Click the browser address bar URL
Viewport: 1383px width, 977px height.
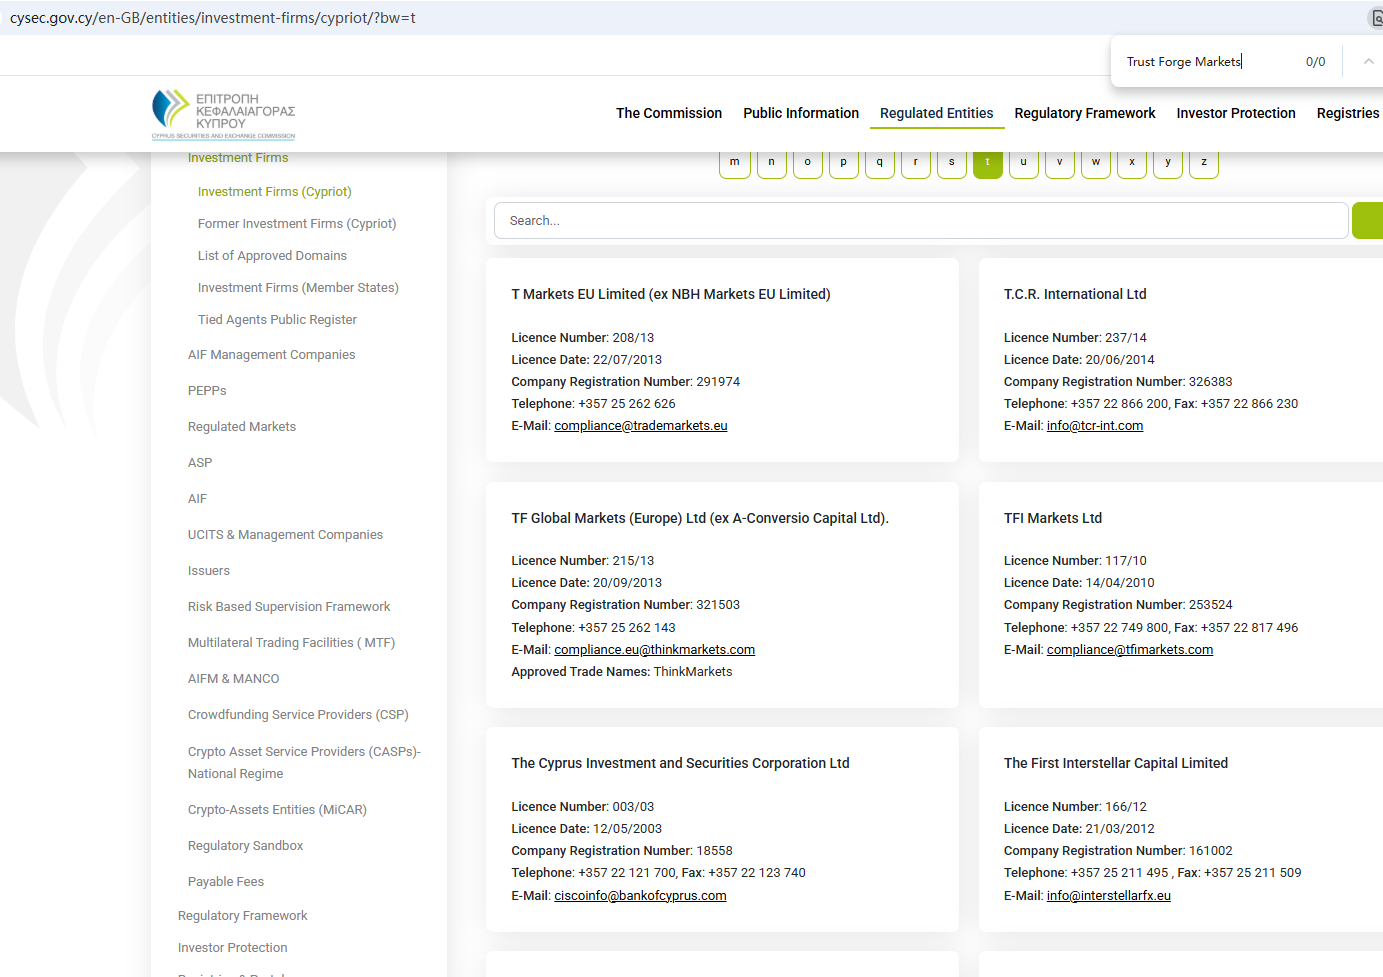point(213,18)
